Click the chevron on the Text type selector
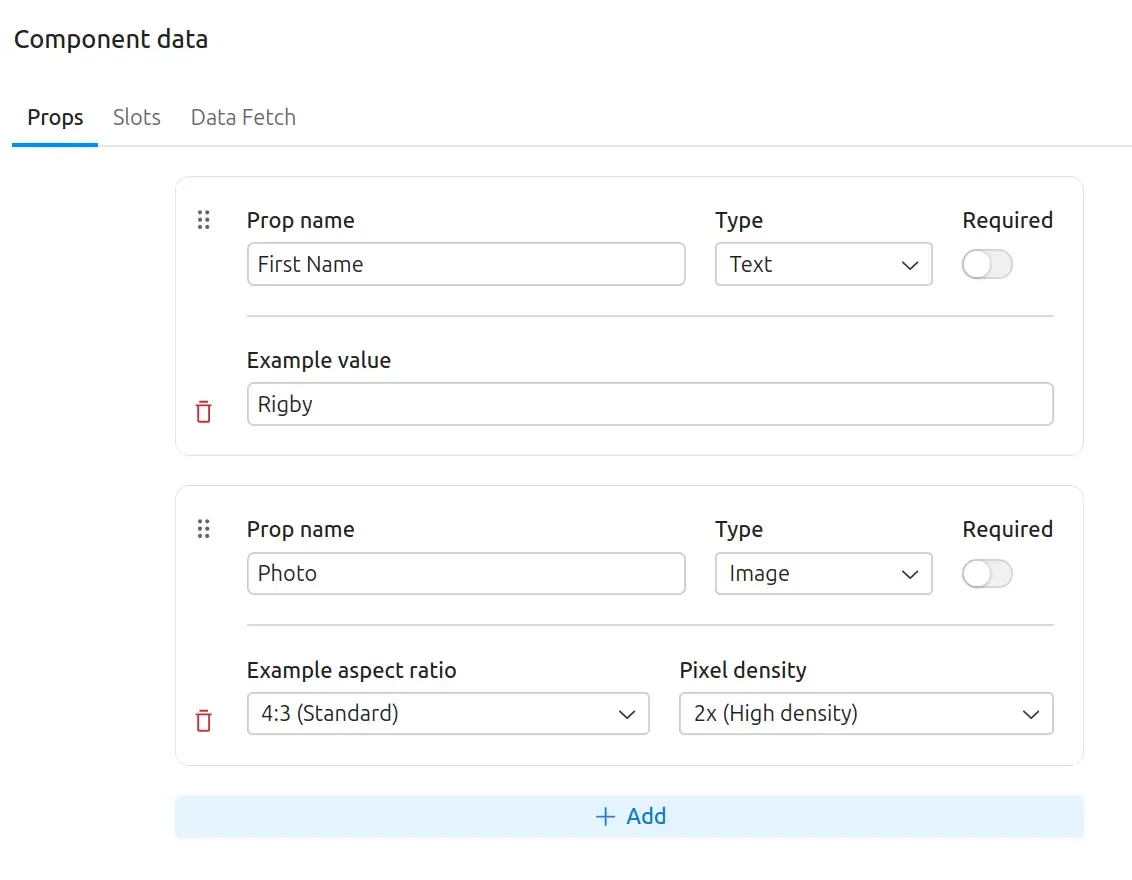 (910, 264)
